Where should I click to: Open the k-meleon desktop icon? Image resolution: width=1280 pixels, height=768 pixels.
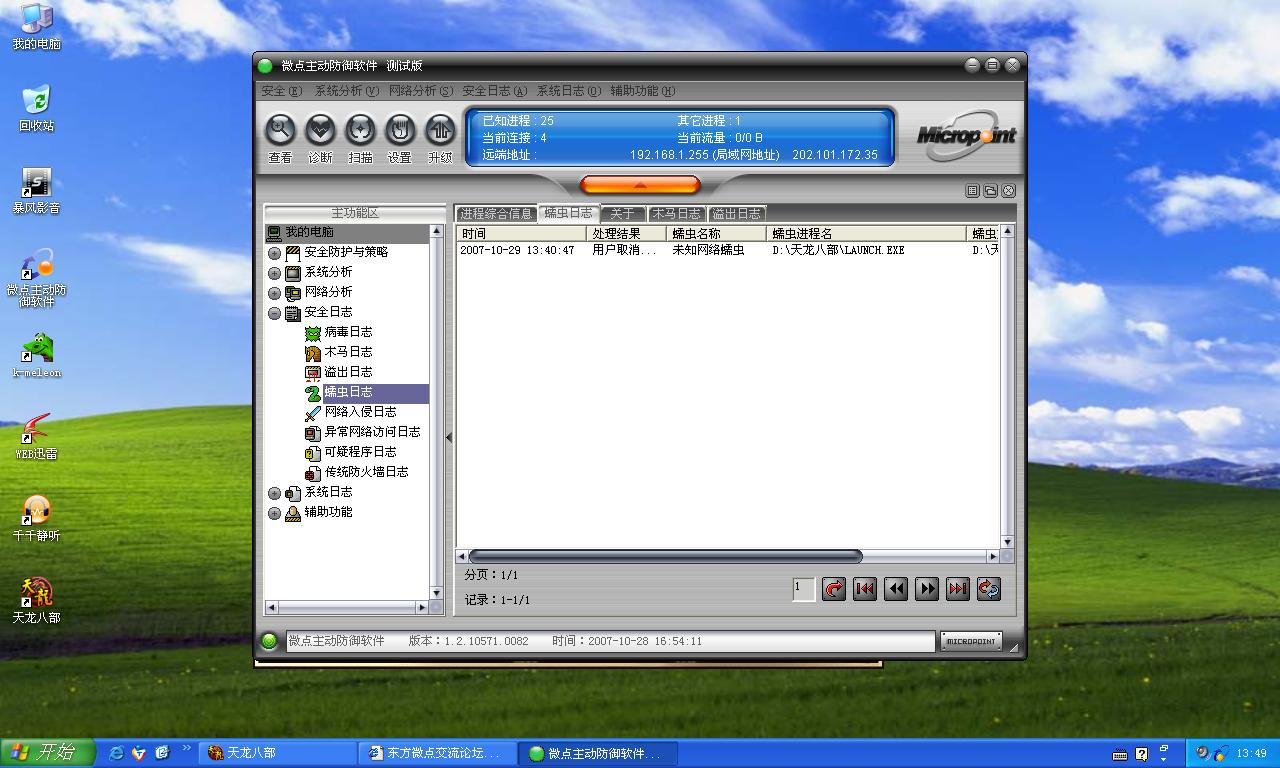pos(36,355)
